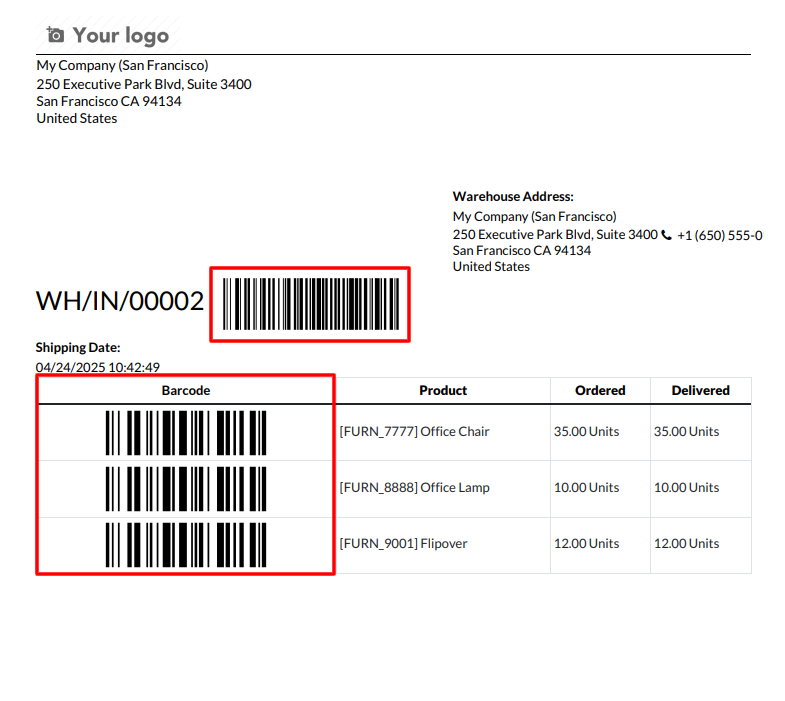
Task: Click header 'United States' line
Action: point(77,119)
